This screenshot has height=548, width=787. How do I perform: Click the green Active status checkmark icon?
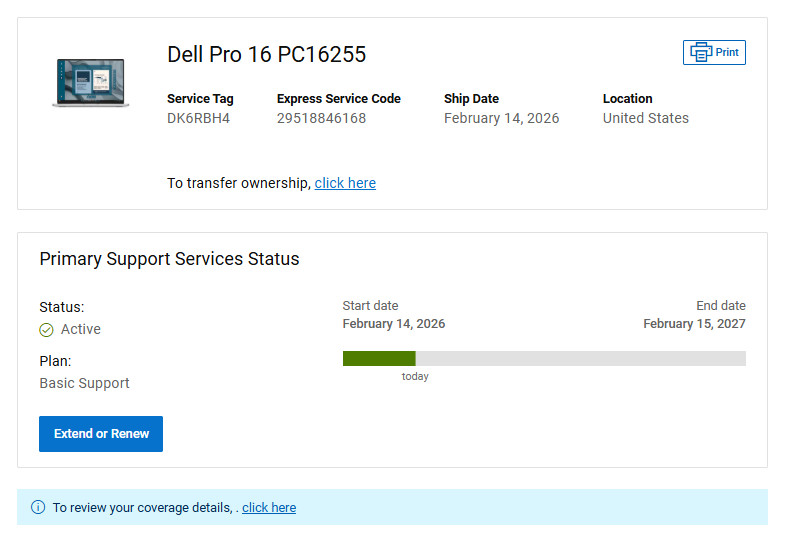pos(46,330)
